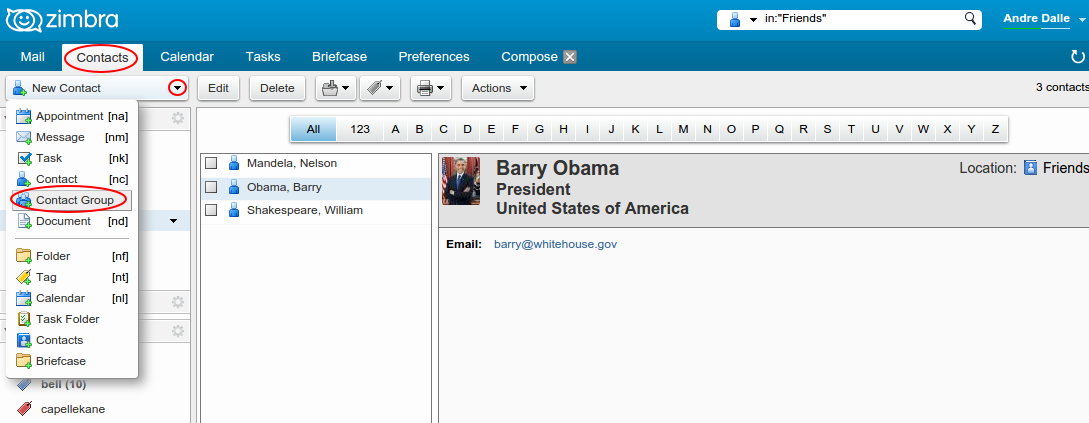Click the Delete button
Viewport: 1089px width, 423px height.
(x=277, y=88)
